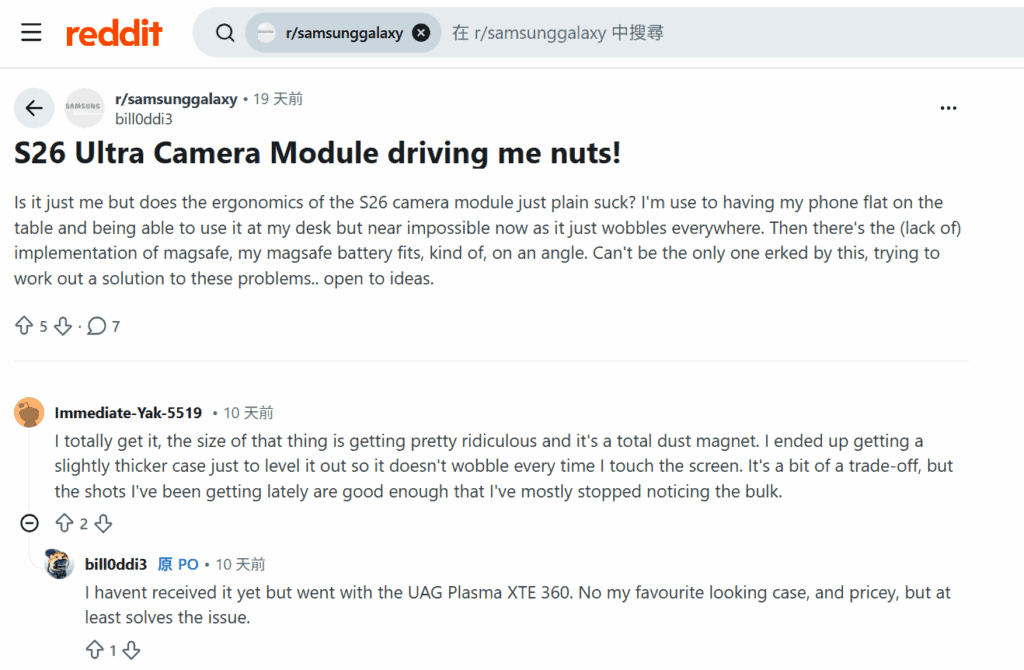View the Immediate-Yak-5519 profile avatar

tap(29, 412)
